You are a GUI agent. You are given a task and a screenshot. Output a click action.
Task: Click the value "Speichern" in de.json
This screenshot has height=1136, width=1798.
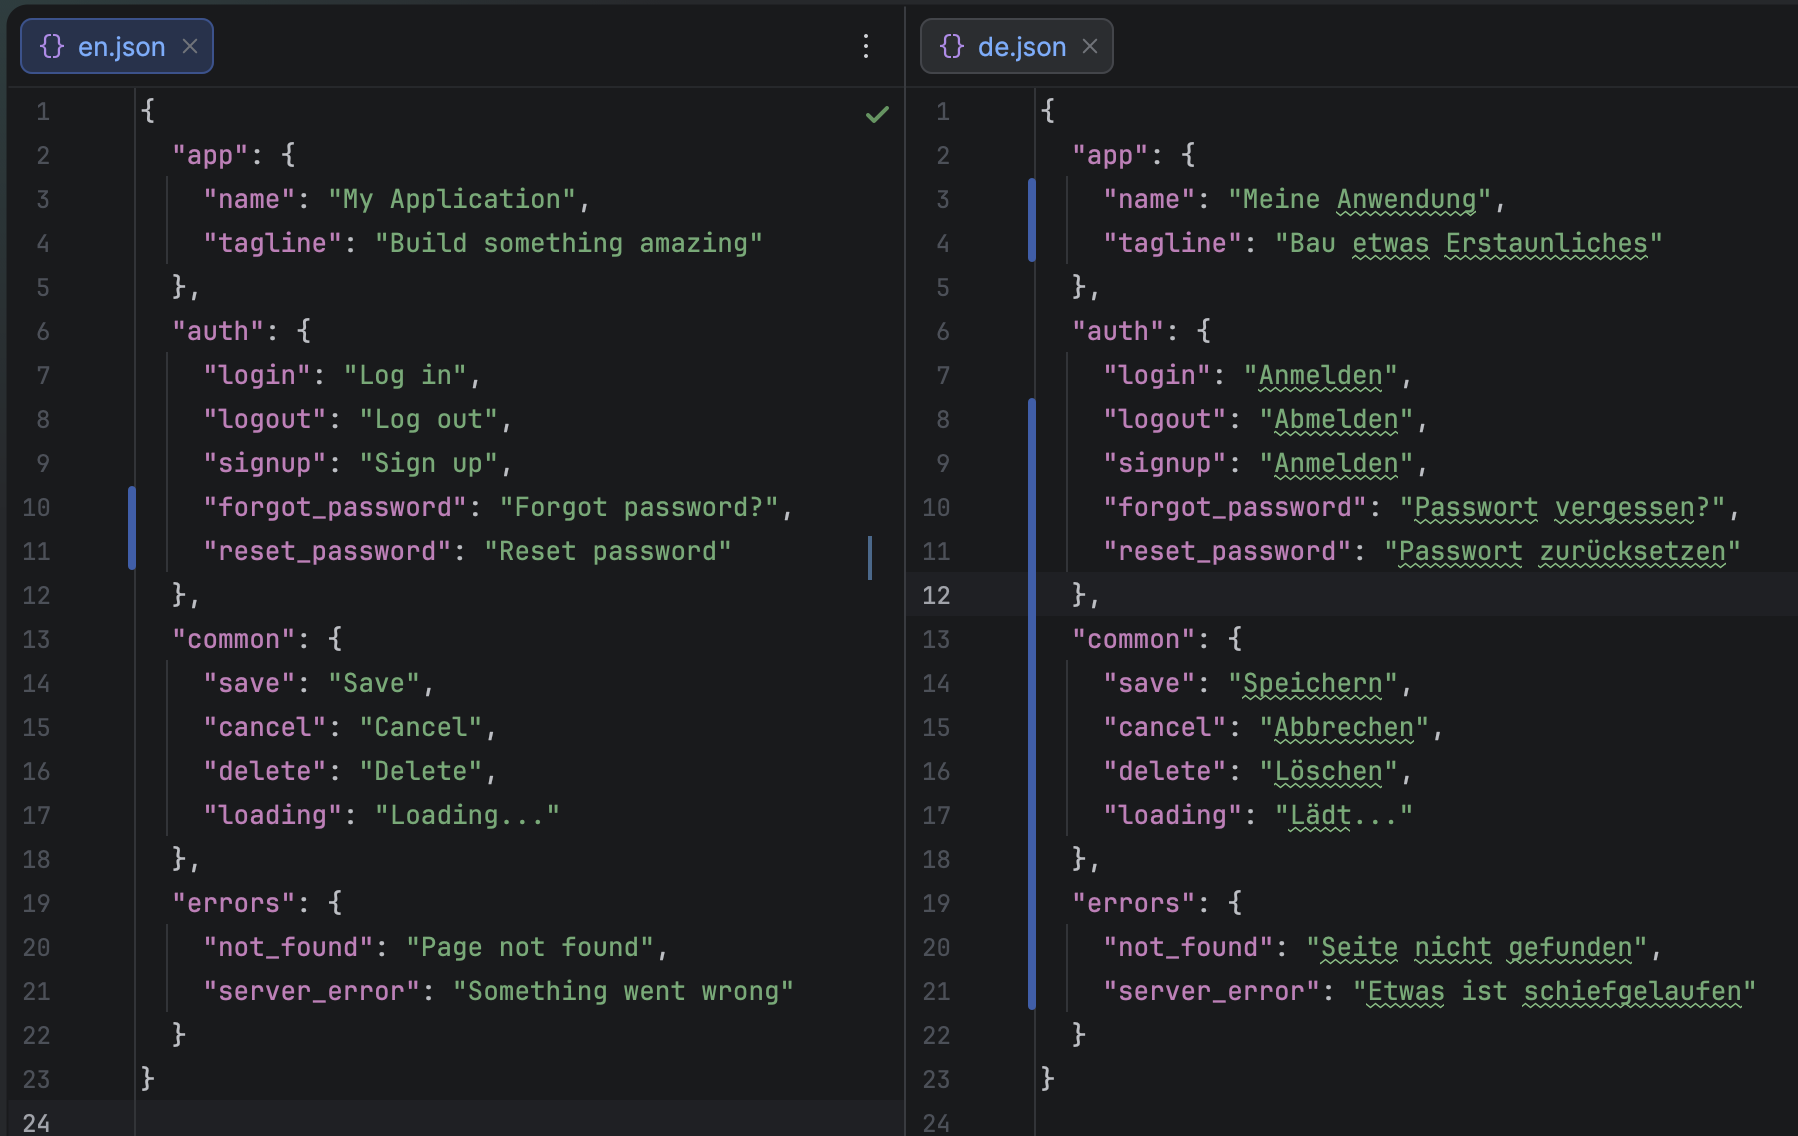[1310, 682]
